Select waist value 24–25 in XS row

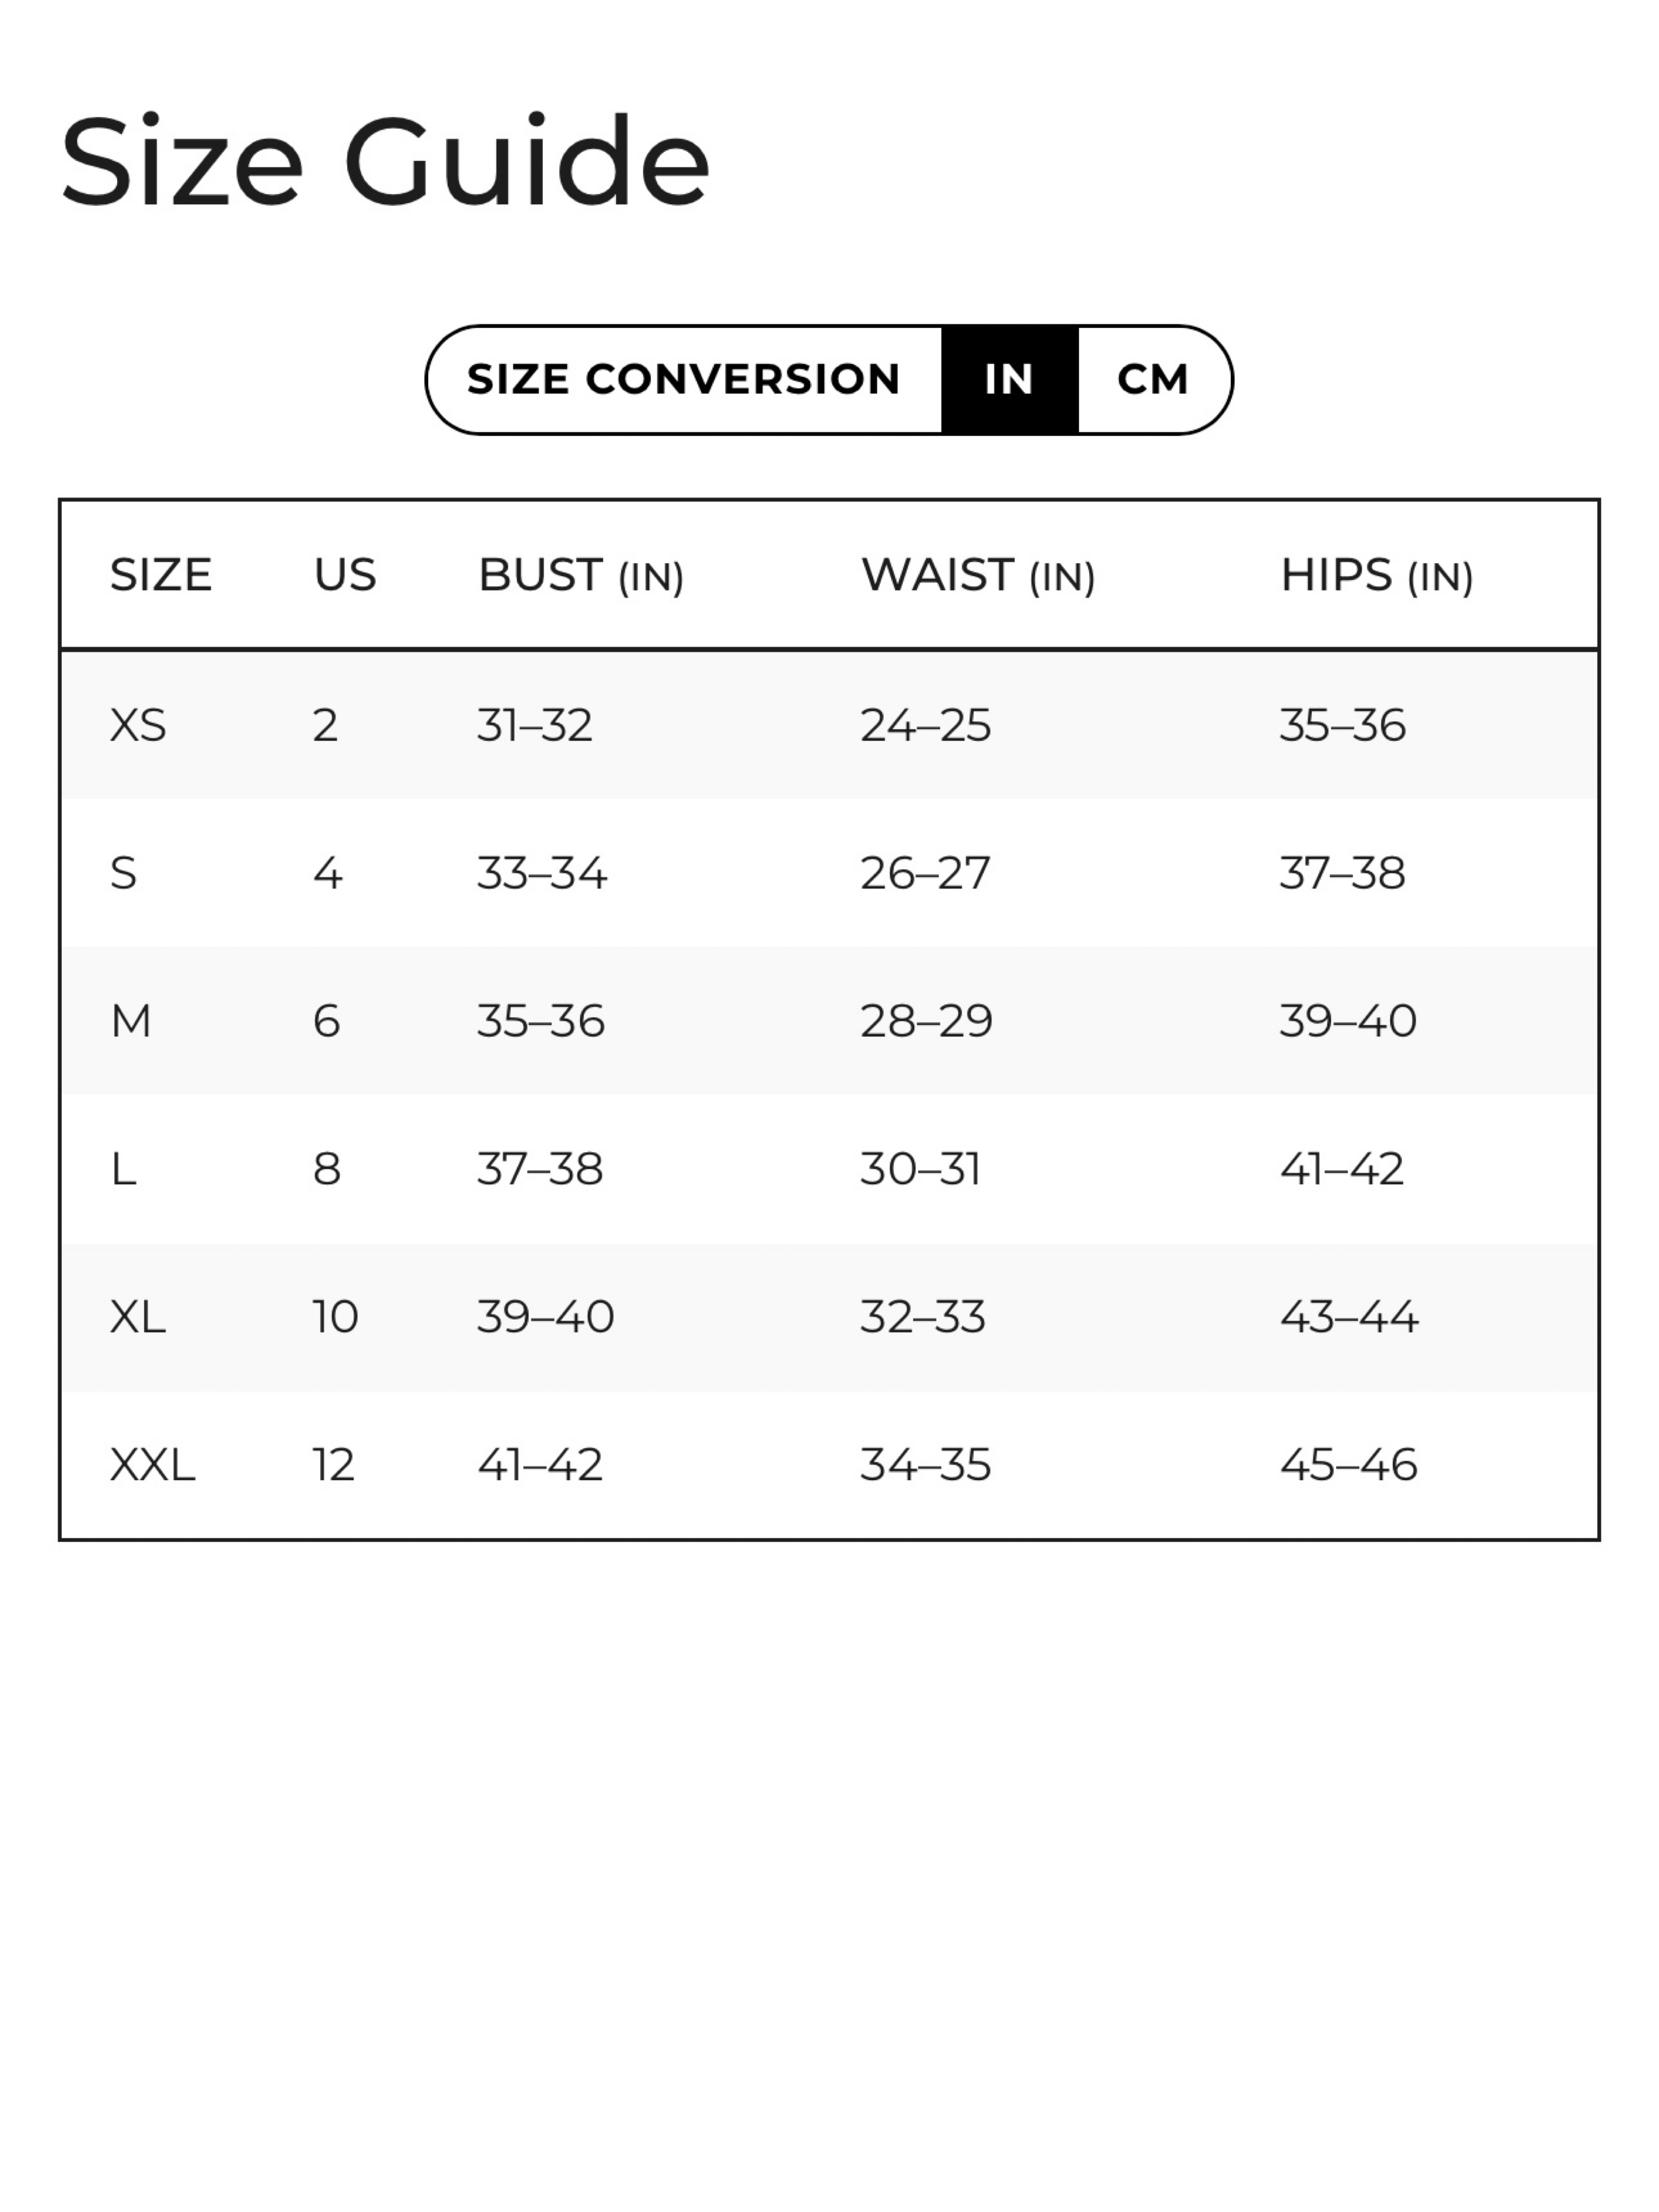click(x=926, y=725)
